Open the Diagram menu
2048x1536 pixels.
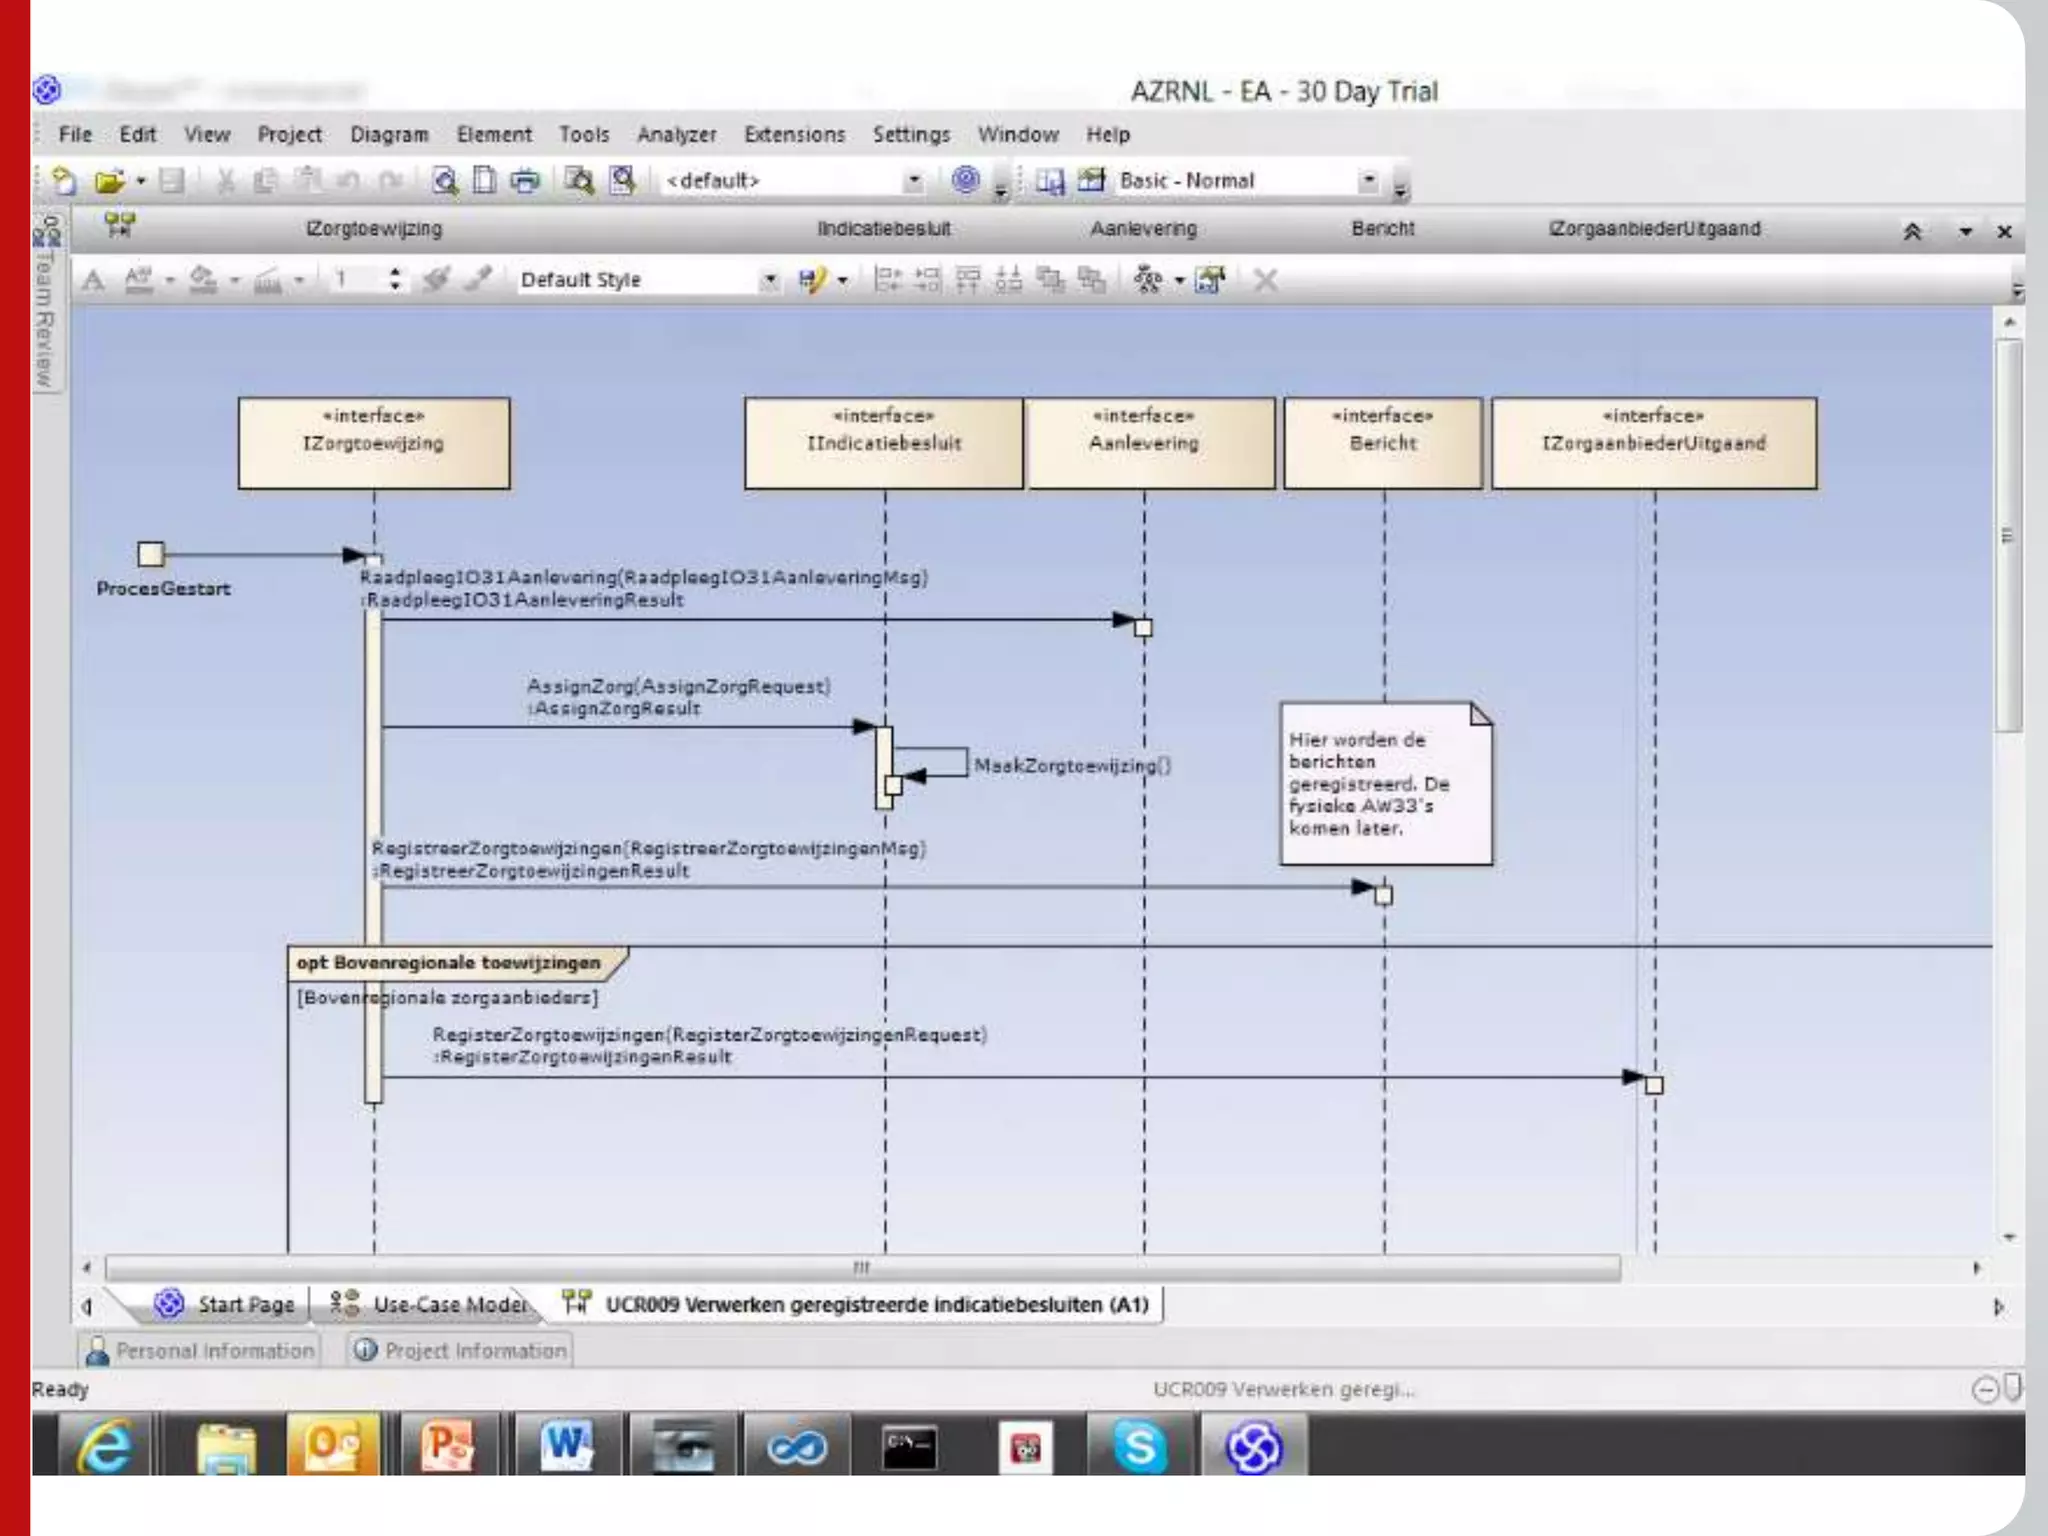tap(389, 135)
